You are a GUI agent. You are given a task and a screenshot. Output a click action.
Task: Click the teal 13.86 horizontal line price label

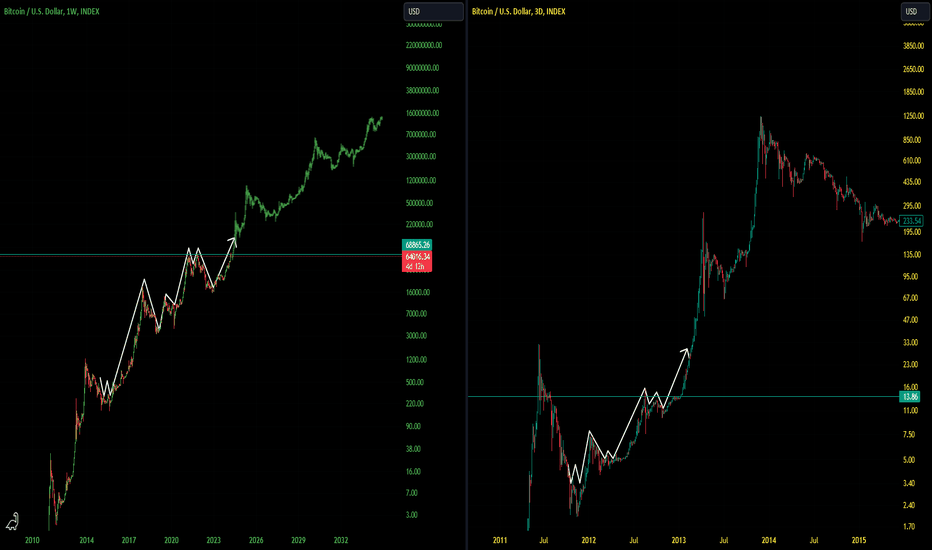click(x=910, y=397)
